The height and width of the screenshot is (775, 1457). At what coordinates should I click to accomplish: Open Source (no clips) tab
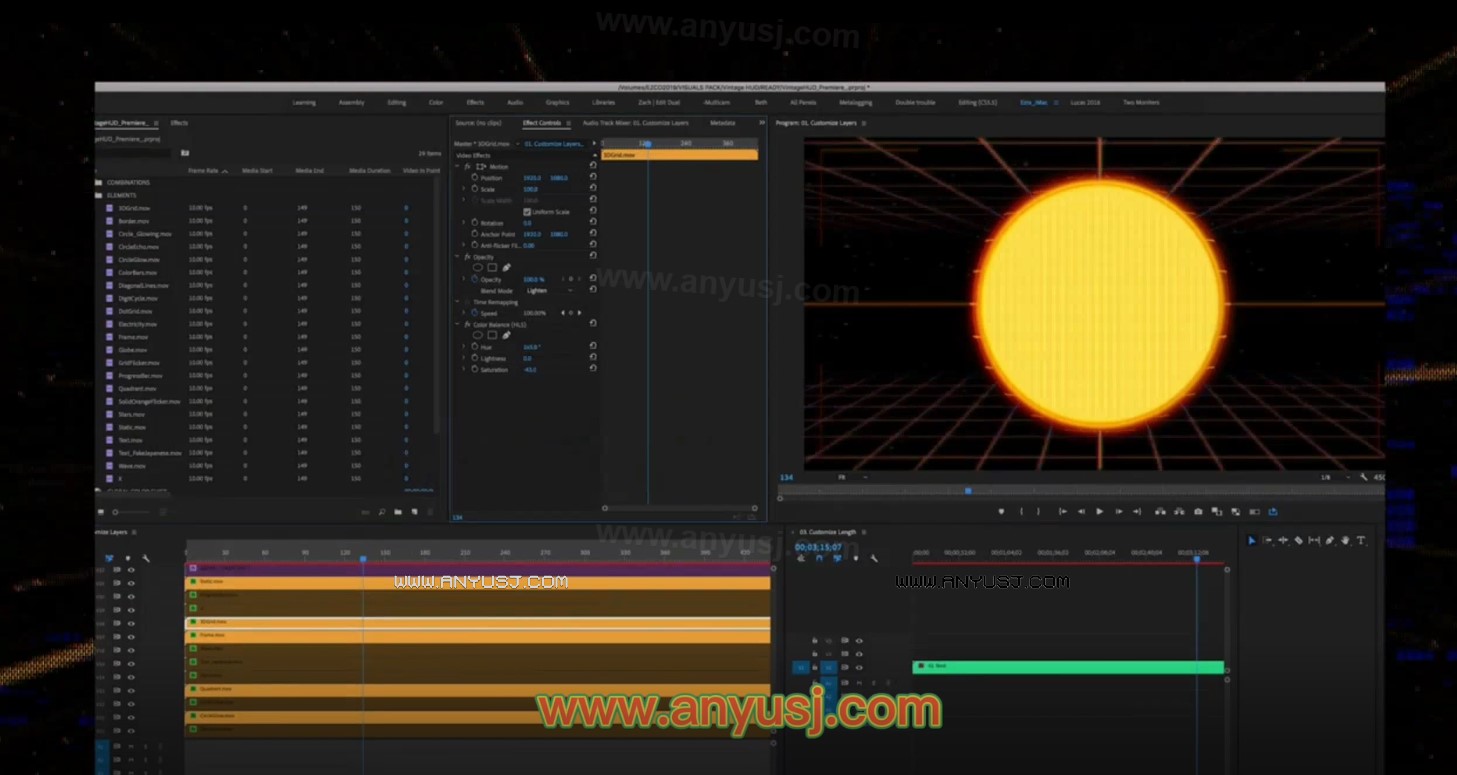click(x=478, y=123)
